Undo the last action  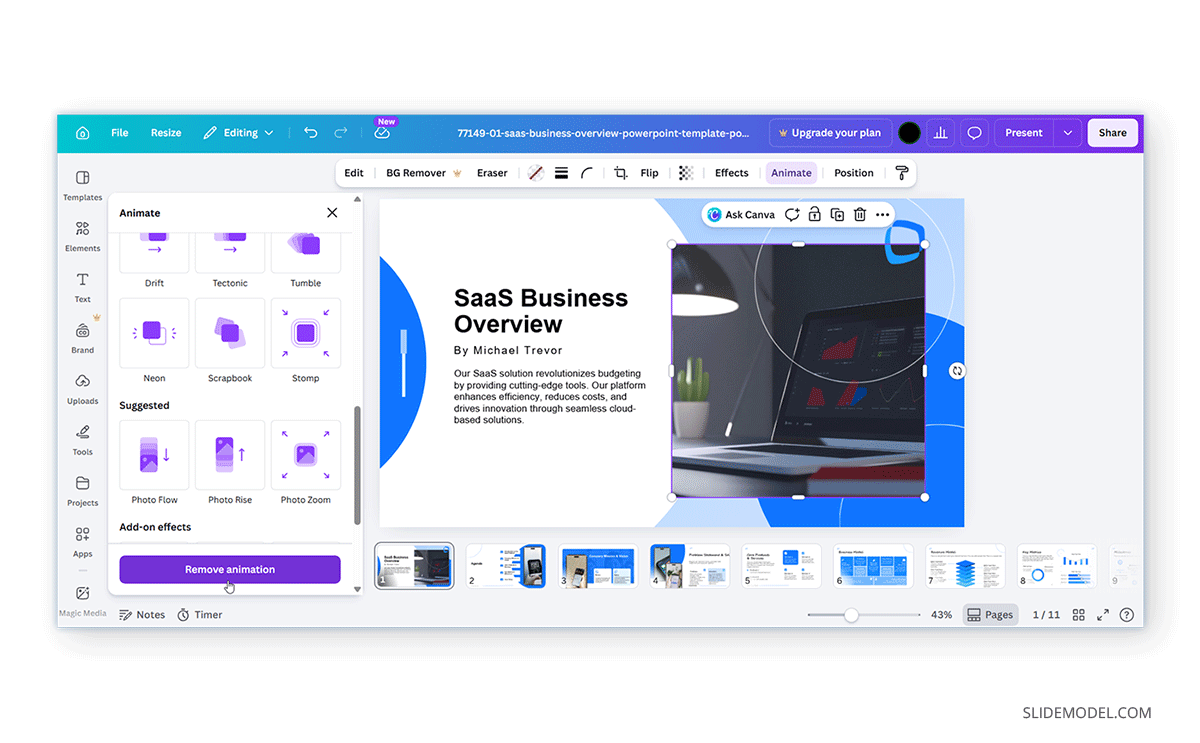311,133
